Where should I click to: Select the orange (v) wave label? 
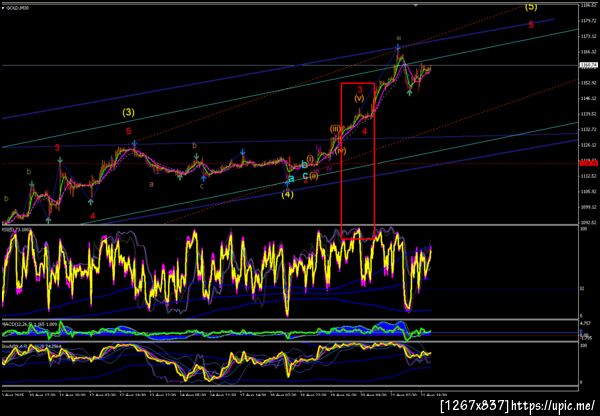[359, 98]
